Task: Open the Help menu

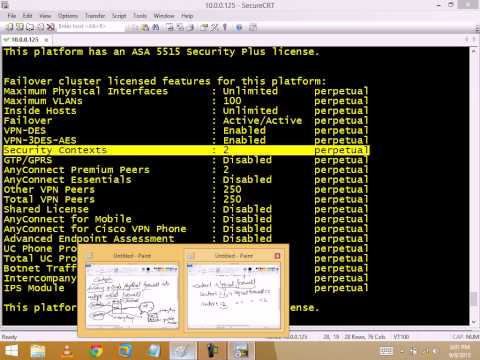Action: [x=187, y=16]
